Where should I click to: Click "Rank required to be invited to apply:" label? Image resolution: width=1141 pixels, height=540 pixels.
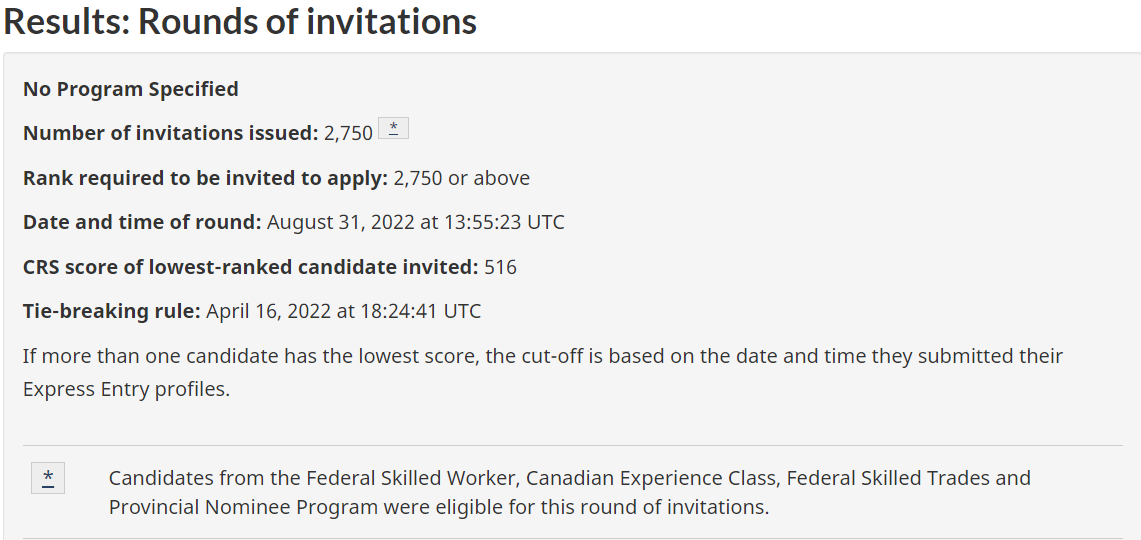(x=205, y=178)
